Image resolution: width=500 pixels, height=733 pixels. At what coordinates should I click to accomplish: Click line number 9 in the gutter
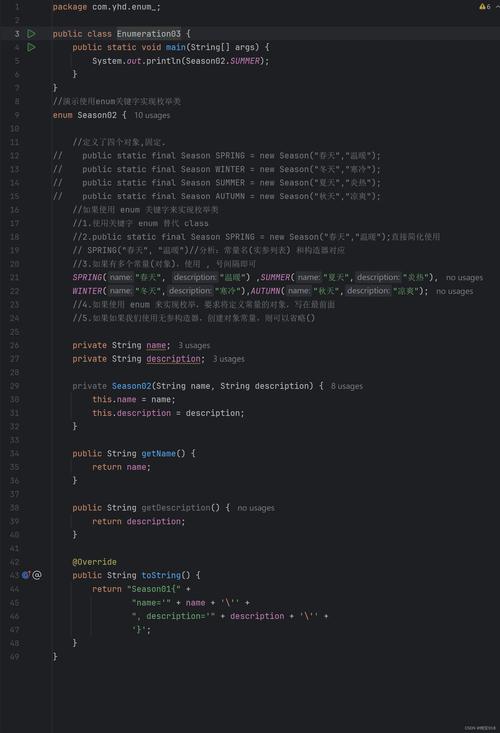click(x=17, y=115)
